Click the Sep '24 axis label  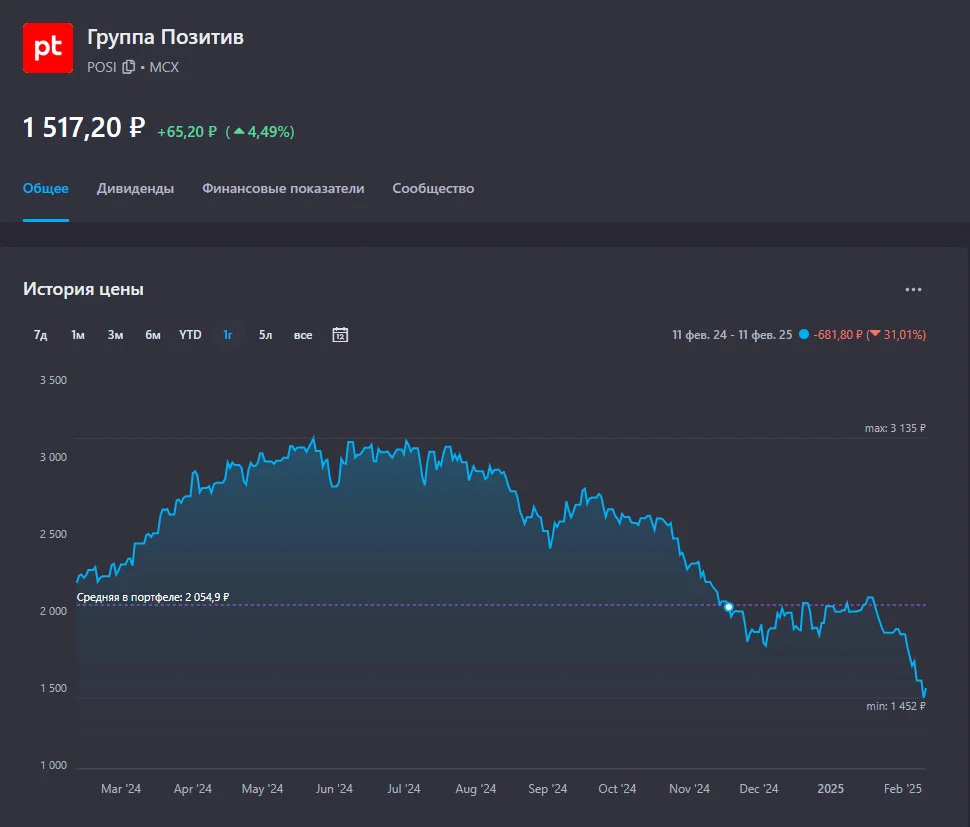point(547,789)
